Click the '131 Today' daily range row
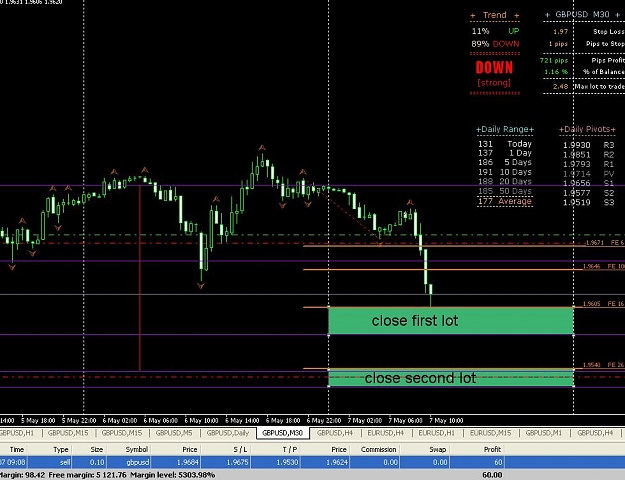The image size is (625, 480). pos(505,144)
